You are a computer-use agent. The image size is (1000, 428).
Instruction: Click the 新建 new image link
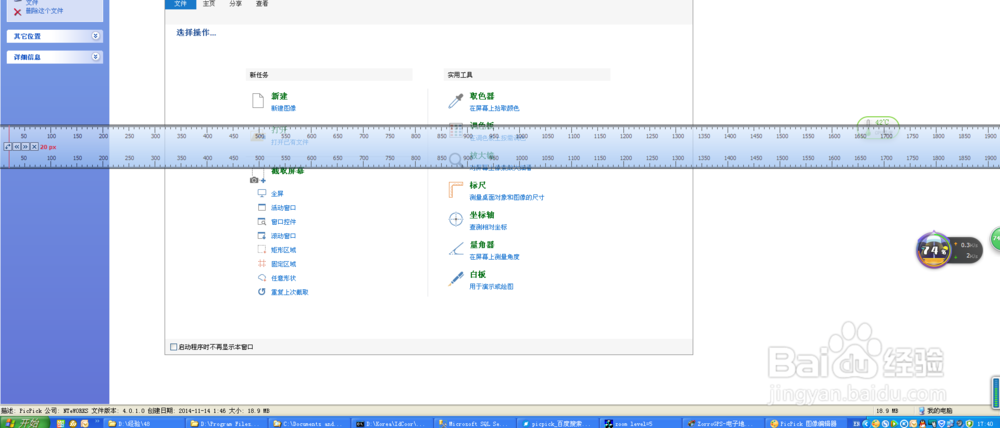pyautogui.click(x=279, y=96)
